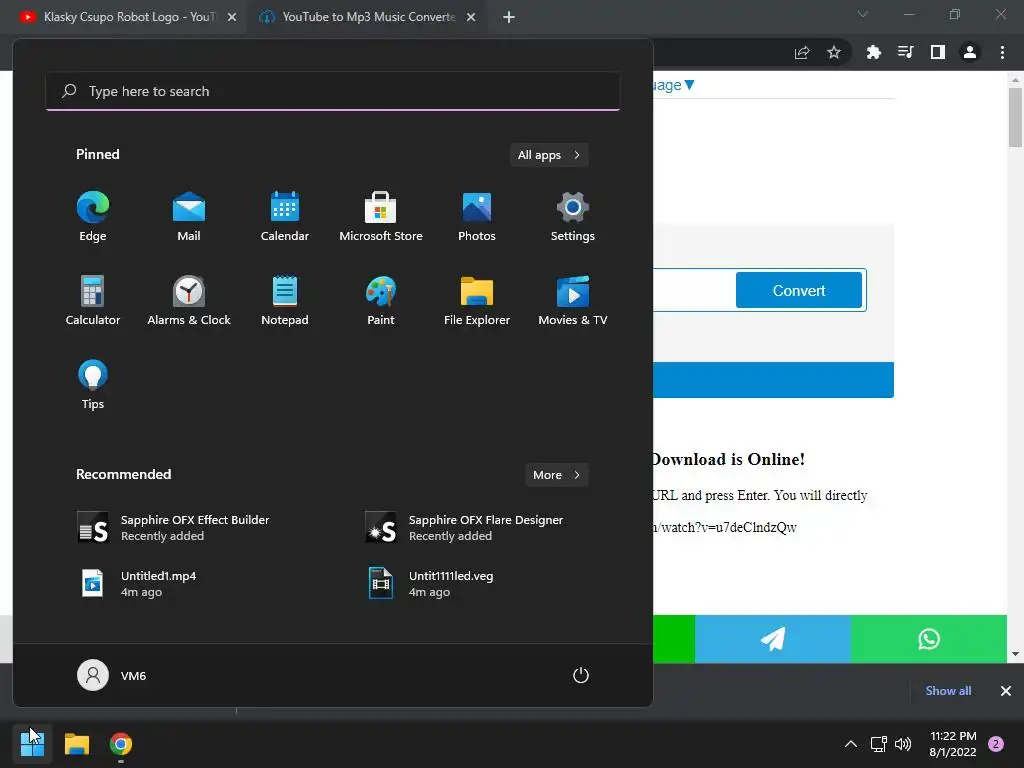
Task: Click the Convert button
Action: pyautogui.click(x=799, y=290)
